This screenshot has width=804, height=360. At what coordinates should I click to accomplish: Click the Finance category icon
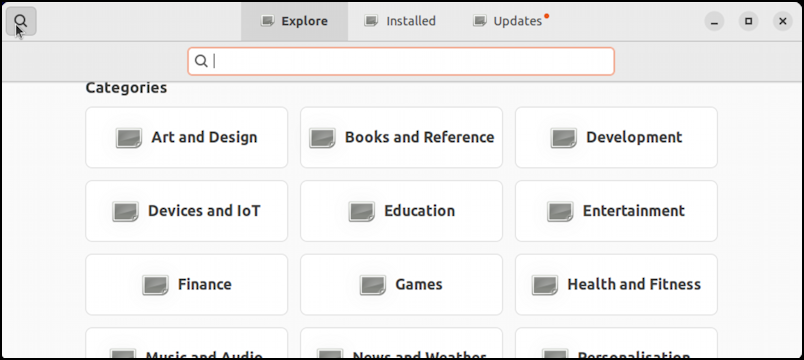click(x=155, y=285)
